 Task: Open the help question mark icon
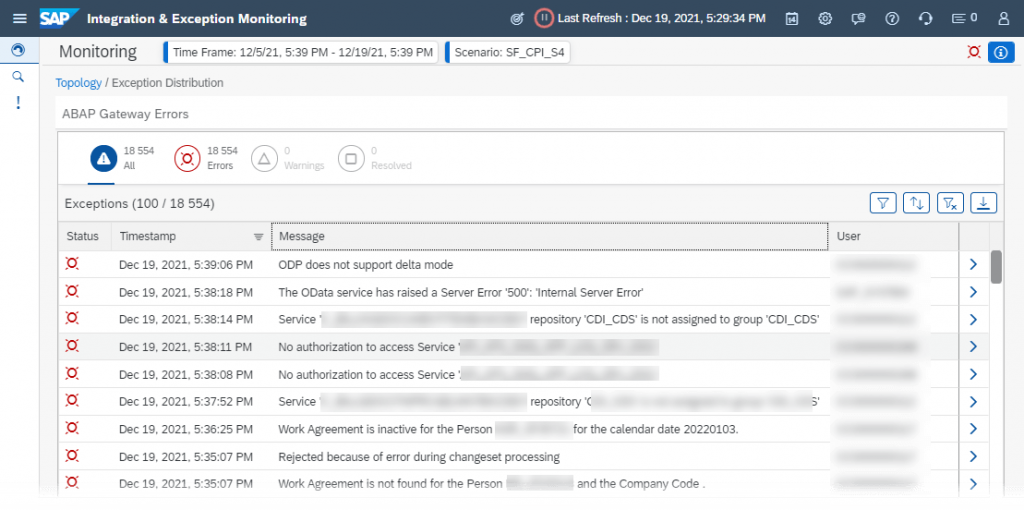891,18
